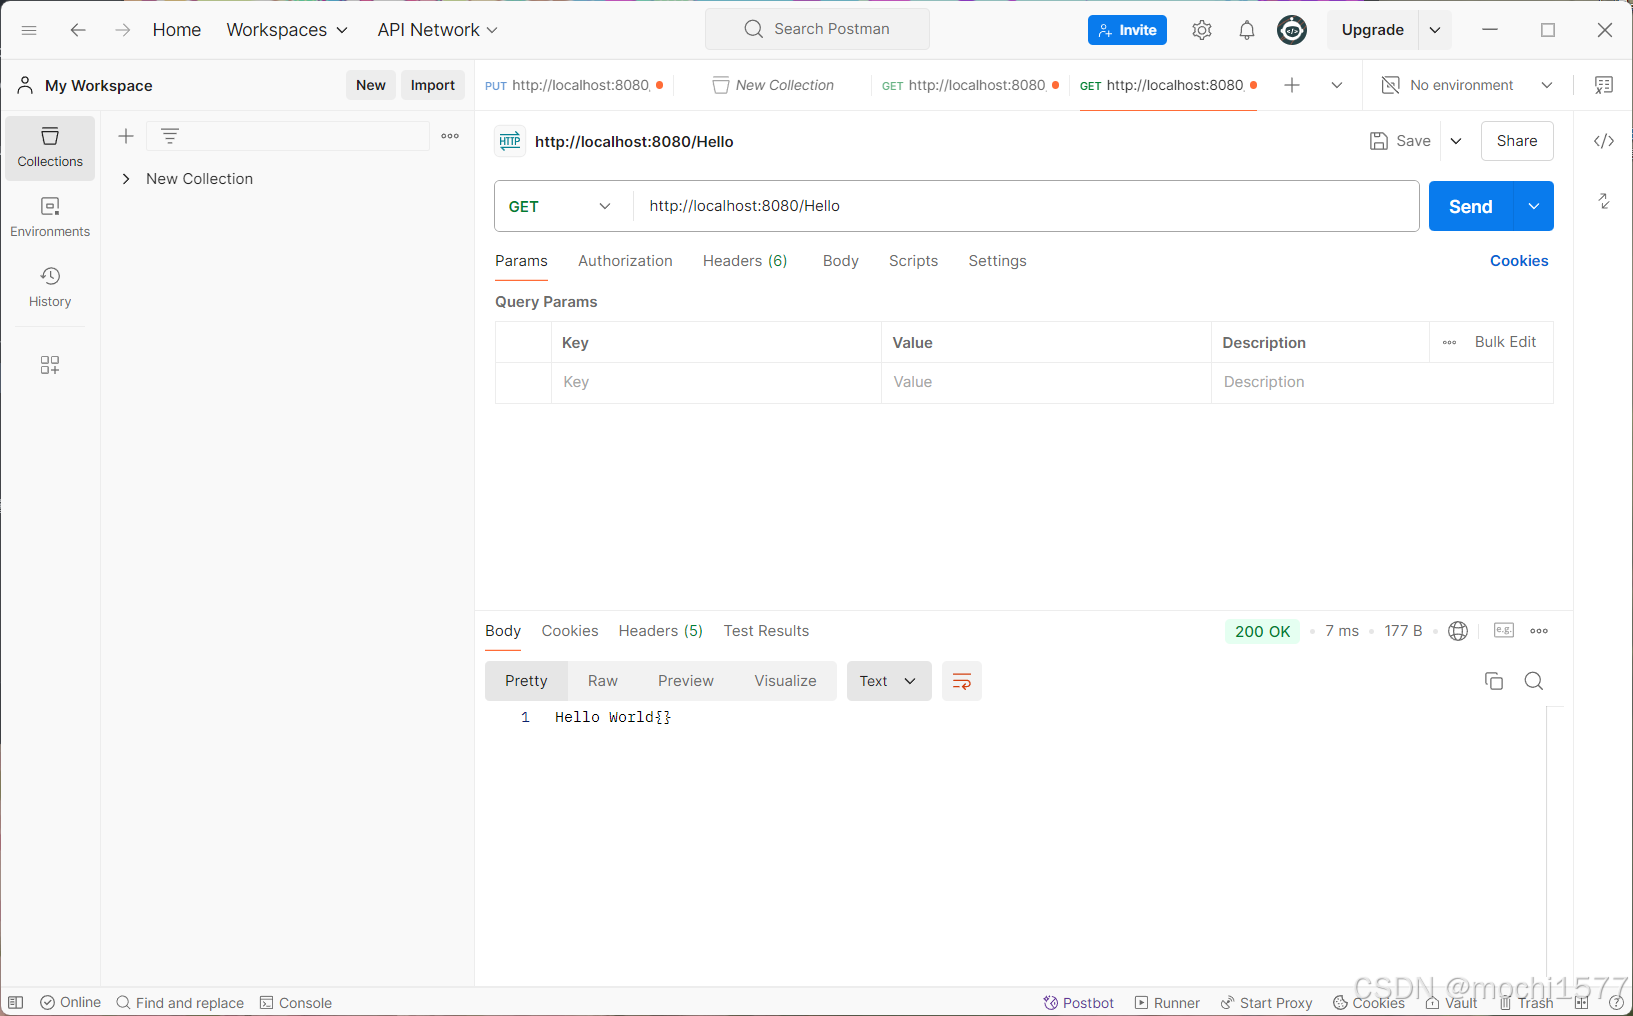Open the Workspaces dropdown
Viewport: 1633px width, 1016px height.
pos(287,30)
